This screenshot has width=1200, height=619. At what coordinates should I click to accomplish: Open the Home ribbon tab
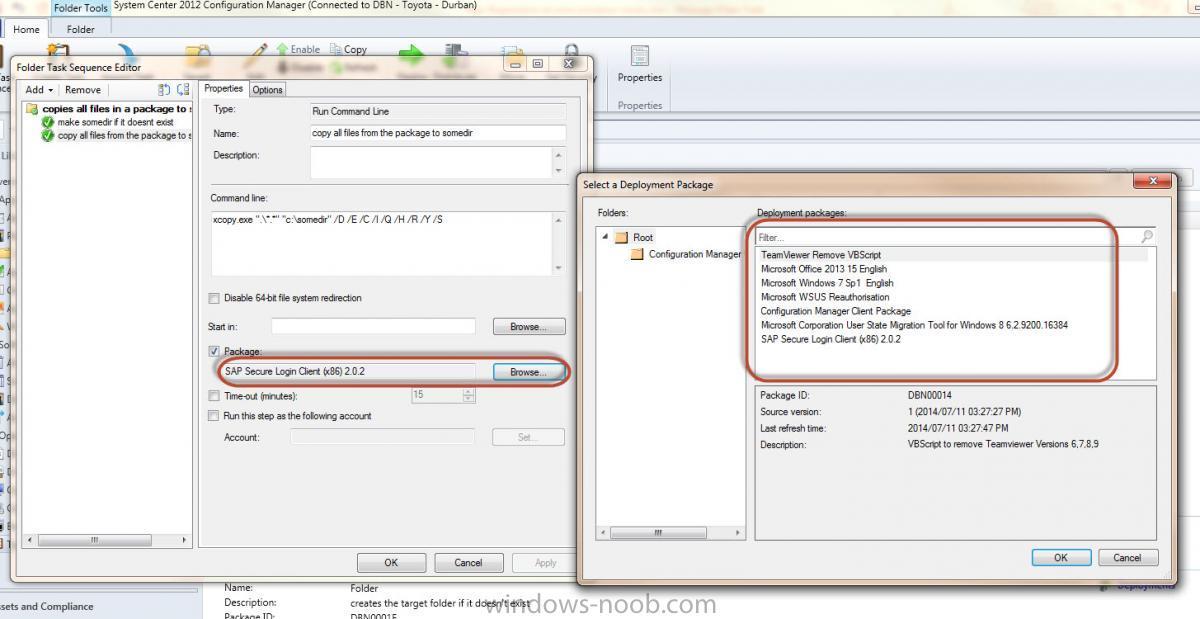coord(26,29)
